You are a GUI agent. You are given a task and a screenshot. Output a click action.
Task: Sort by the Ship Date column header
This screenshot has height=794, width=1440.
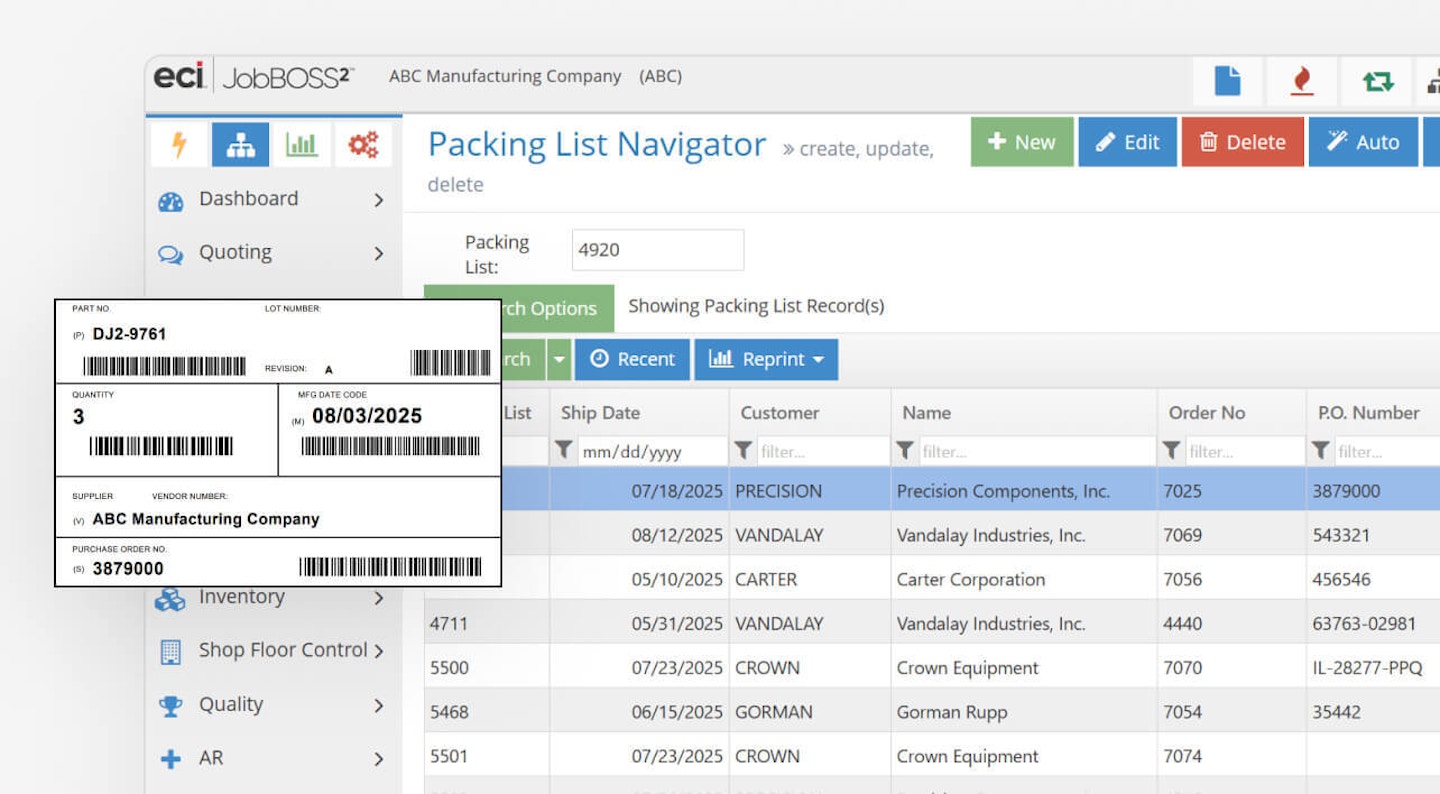[x=600, y=413]
